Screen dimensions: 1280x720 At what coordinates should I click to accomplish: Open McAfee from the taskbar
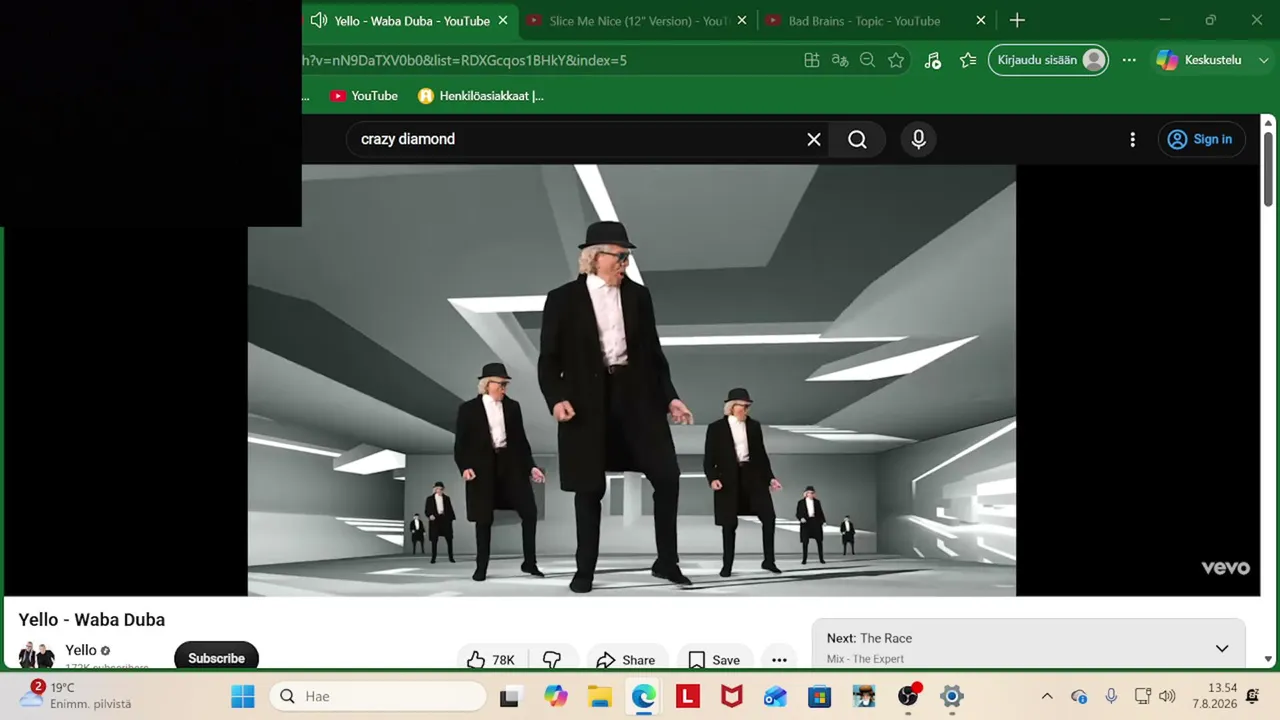pos(732,696)
